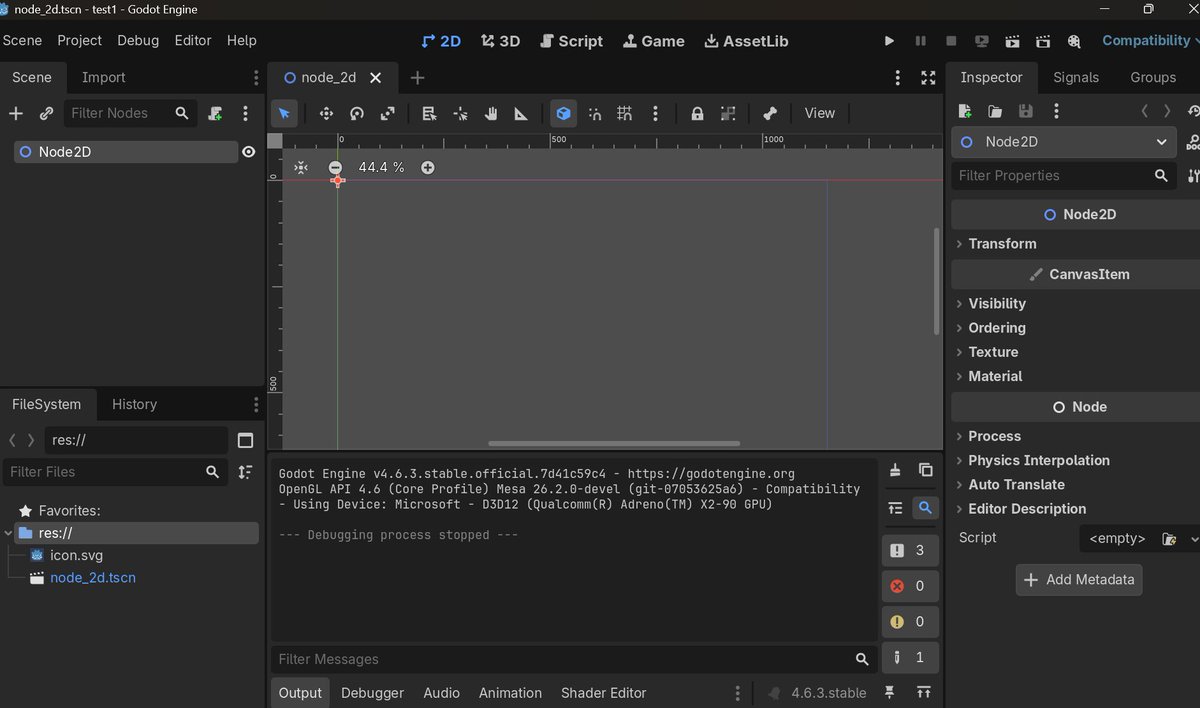
Task: Open the Movie Maker mode icon
Action: pyautogui.click(x=1074, y=41)
